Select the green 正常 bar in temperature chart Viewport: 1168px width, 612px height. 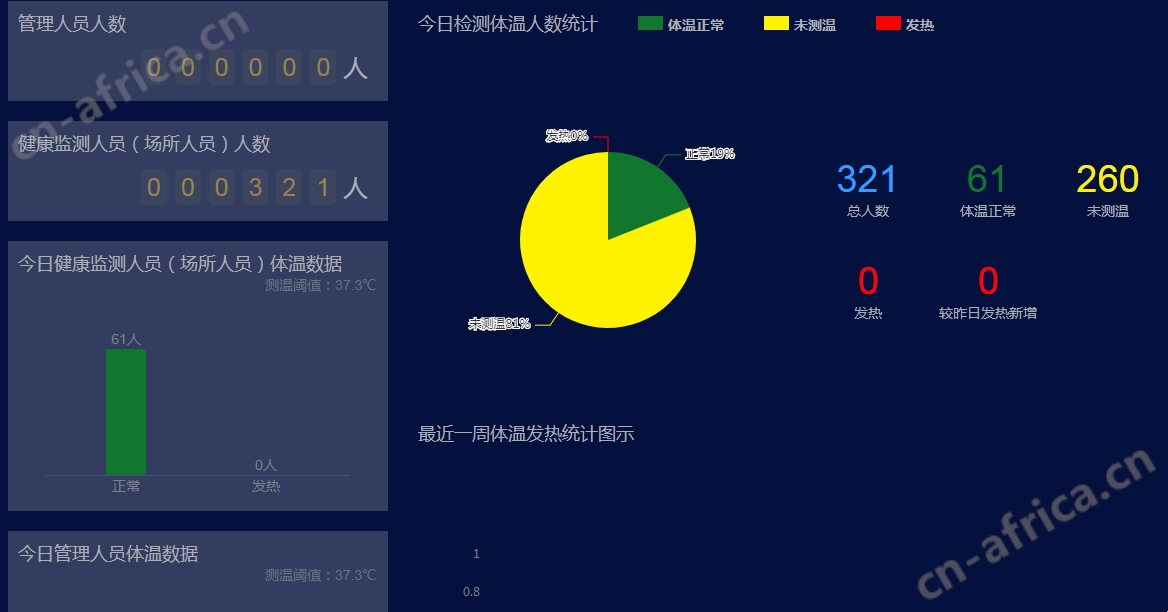[128, 410]
